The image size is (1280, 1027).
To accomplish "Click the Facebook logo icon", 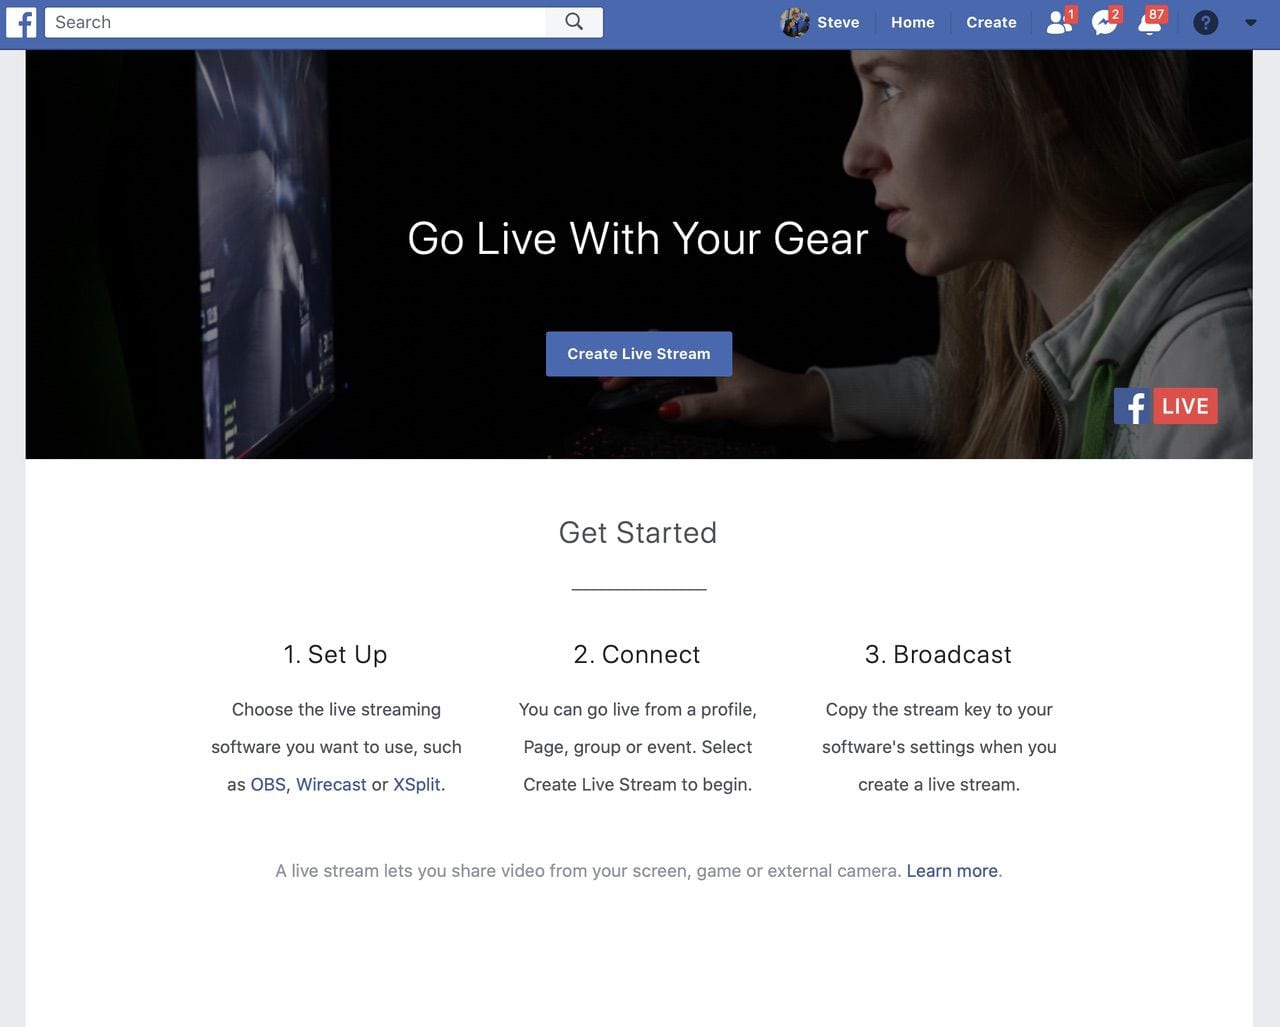I will [x=21, y=22].
